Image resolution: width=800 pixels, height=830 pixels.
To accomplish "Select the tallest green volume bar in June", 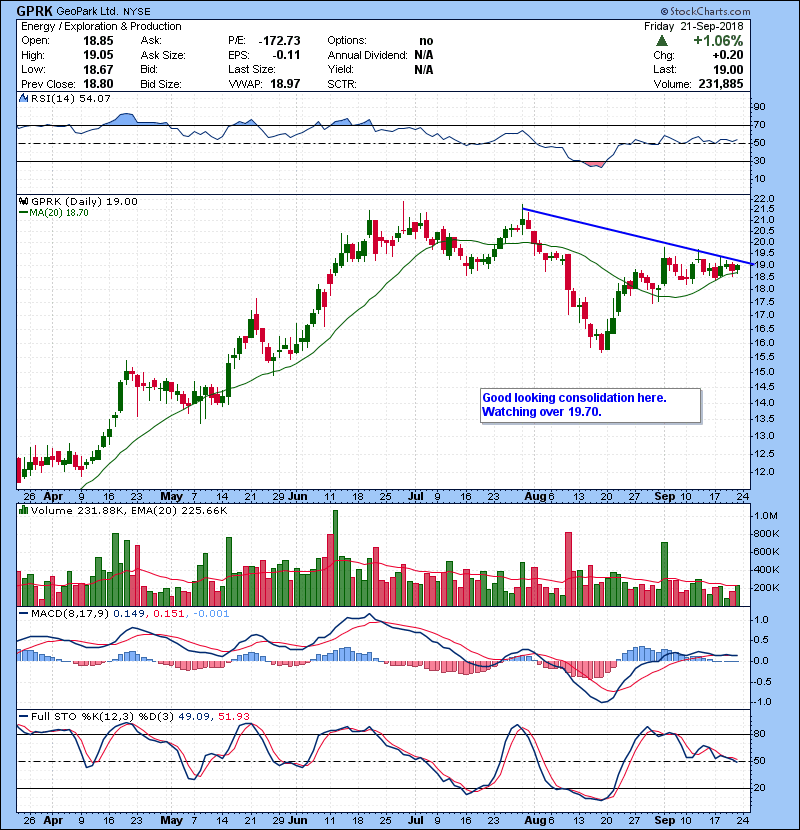I will (335, 557).
